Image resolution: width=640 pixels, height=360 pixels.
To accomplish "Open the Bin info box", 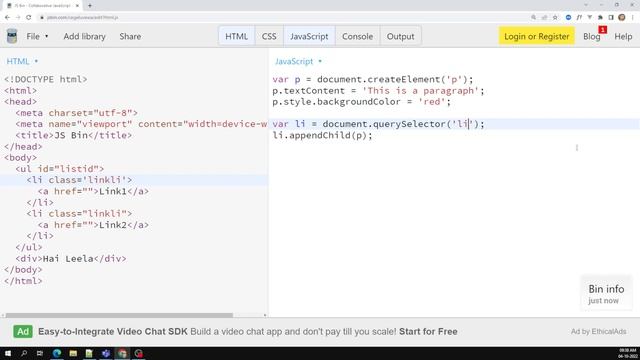I will 606,293.
